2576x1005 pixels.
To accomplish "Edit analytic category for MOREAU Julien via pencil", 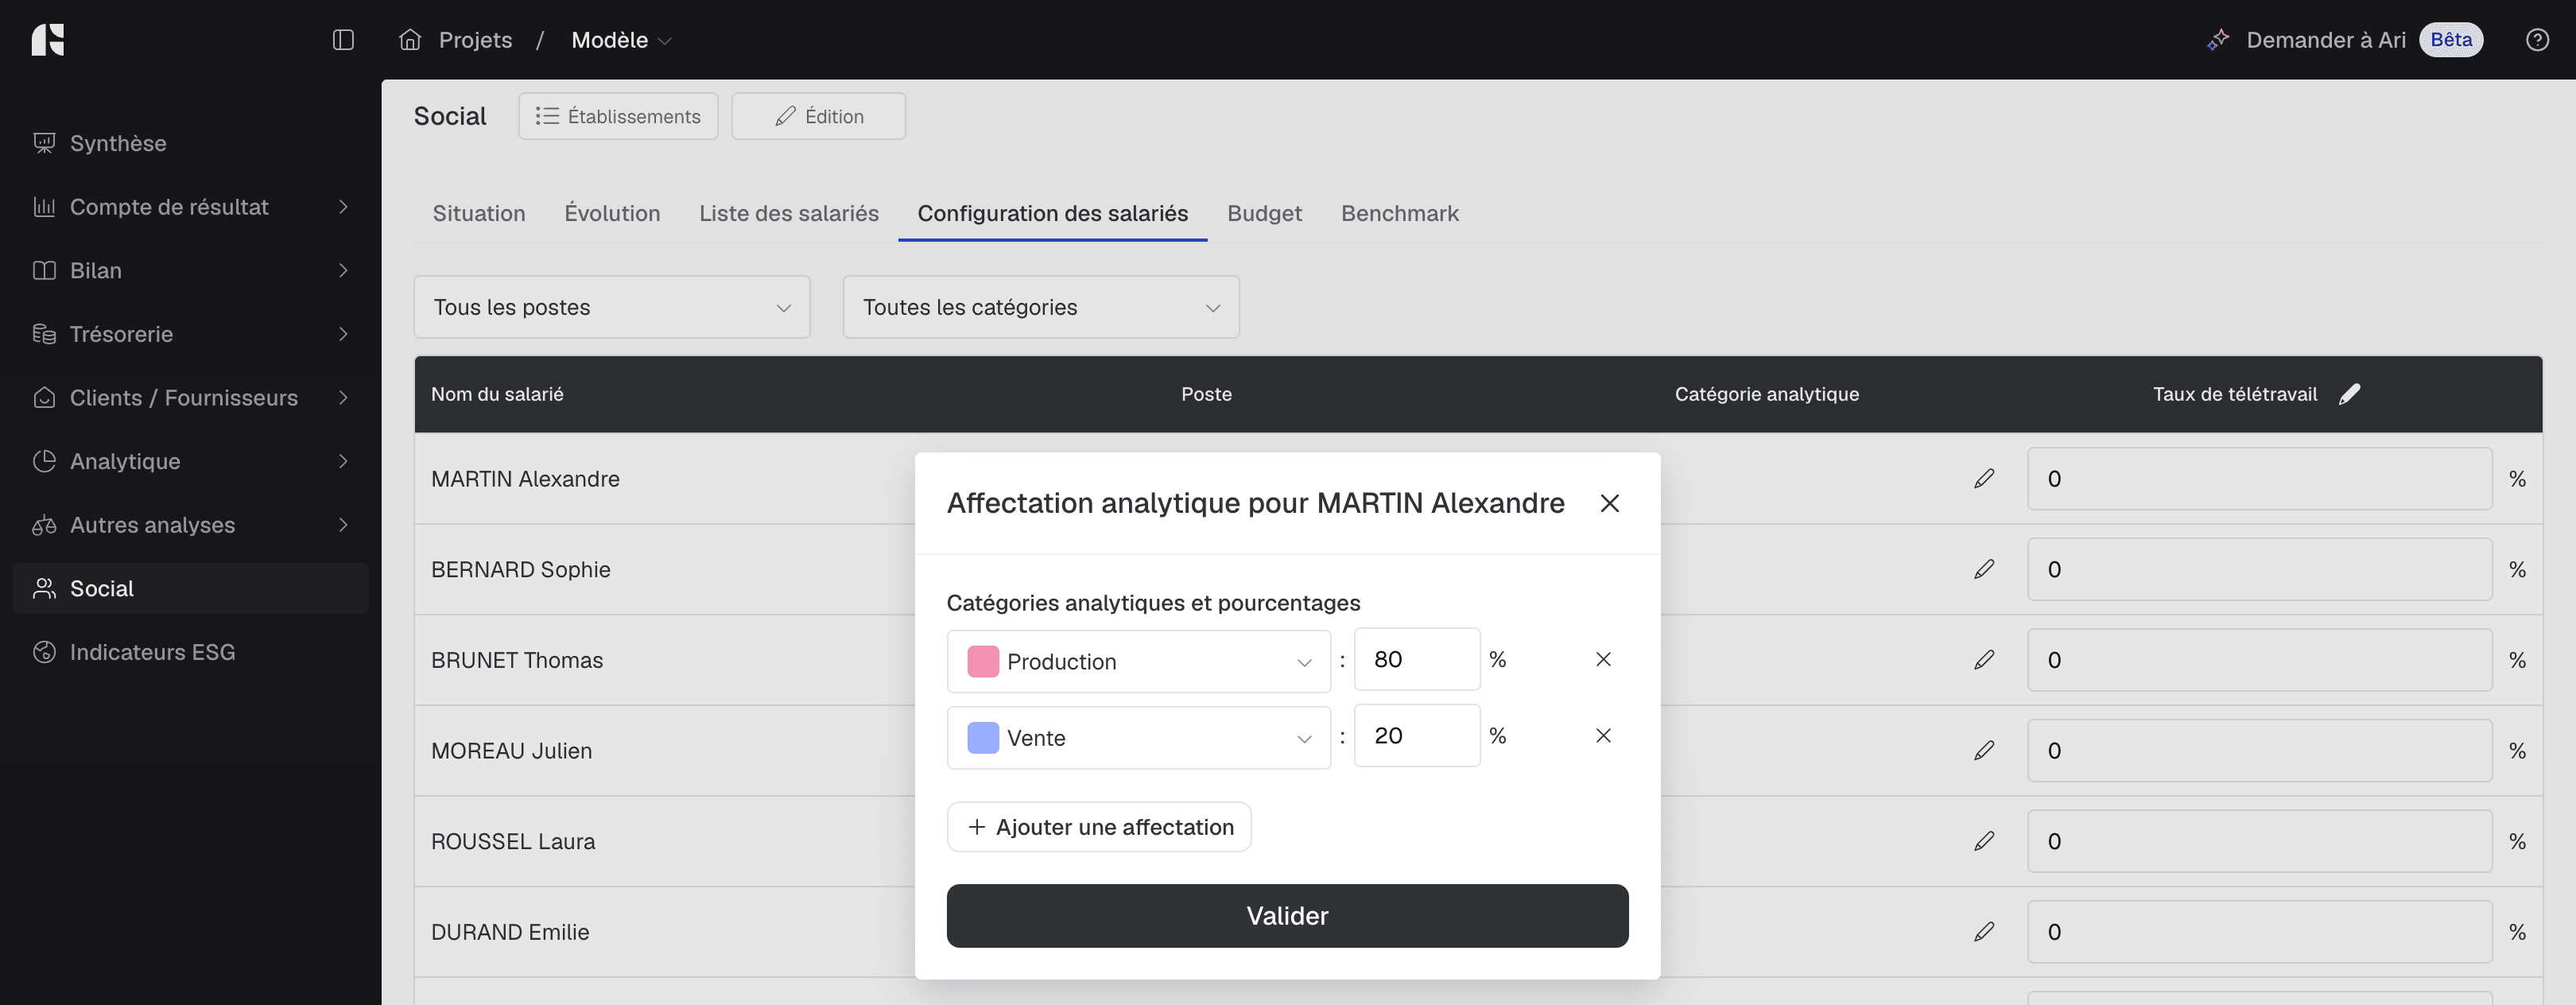I will pyautogui.click(x=1984, y=751).
